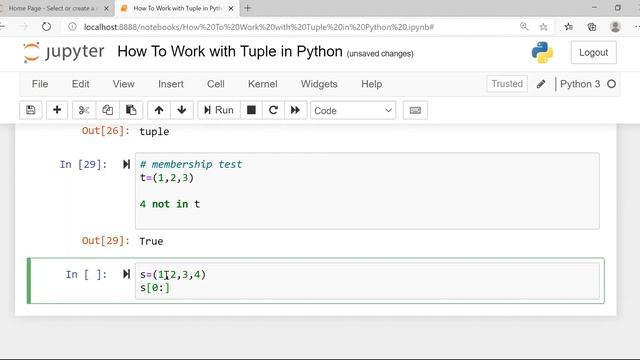Move the selected cell up
Screen dimensions: 640x360
pyautogui.click(x=159, y=110)
